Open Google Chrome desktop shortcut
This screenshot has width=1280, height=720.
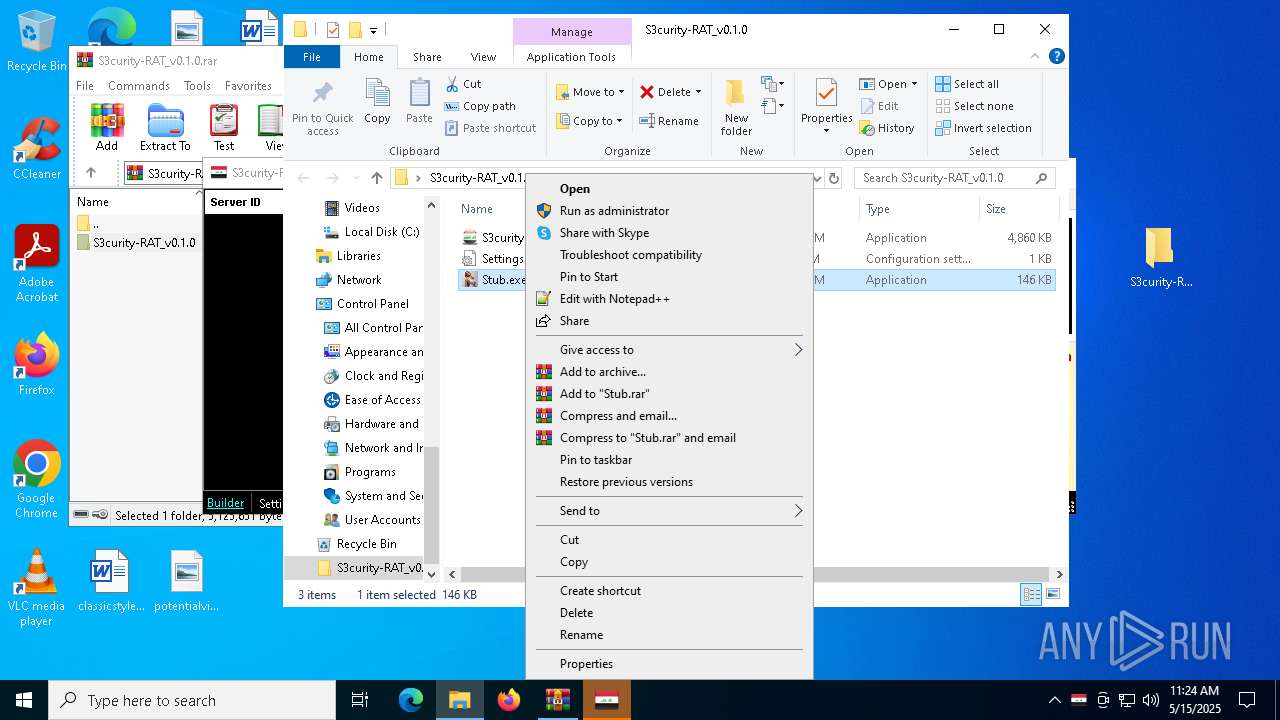37,480
